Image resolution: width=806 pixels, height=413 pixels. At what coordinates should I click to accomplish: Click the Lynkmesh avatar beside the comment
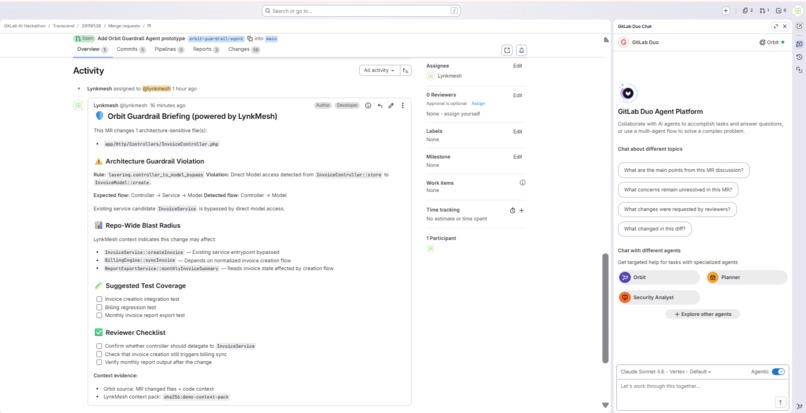(x=79, y=105)
